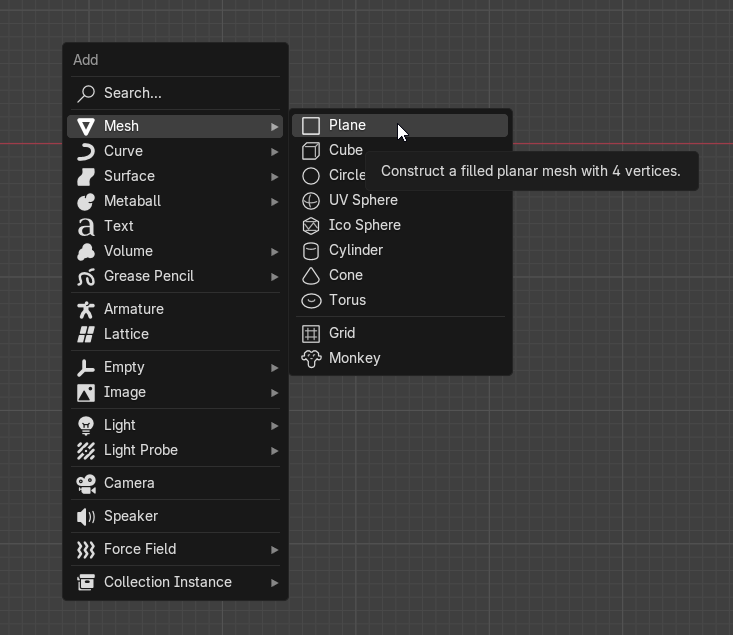Click the Search field in Add menu
733x635 pixels.
175,93
